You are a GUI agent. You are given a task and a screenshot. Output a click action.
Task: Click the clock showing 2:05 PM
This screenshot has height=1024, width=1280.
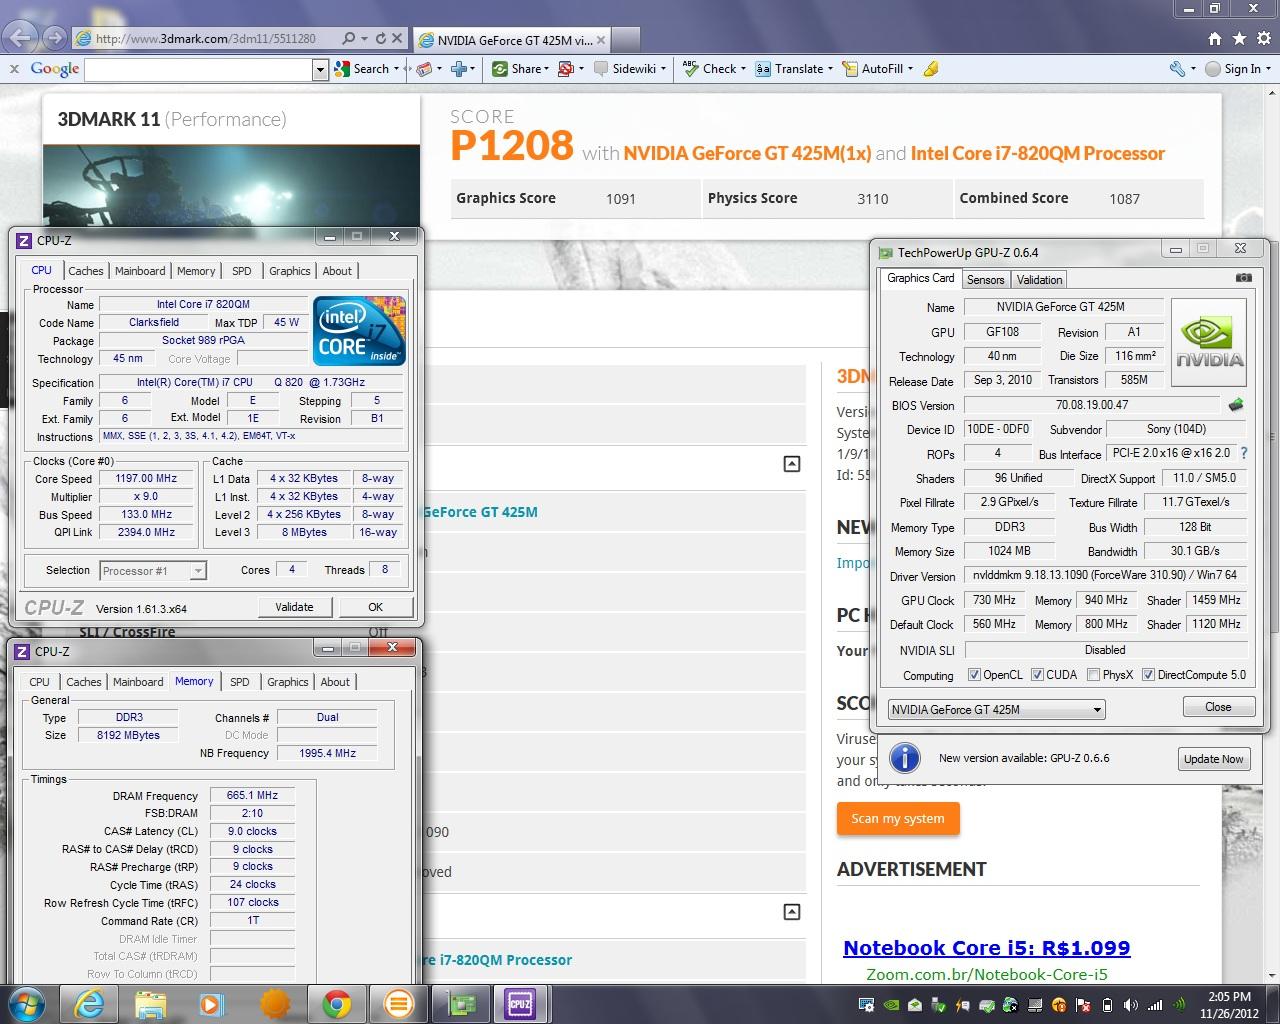(x=1228, y=996)
